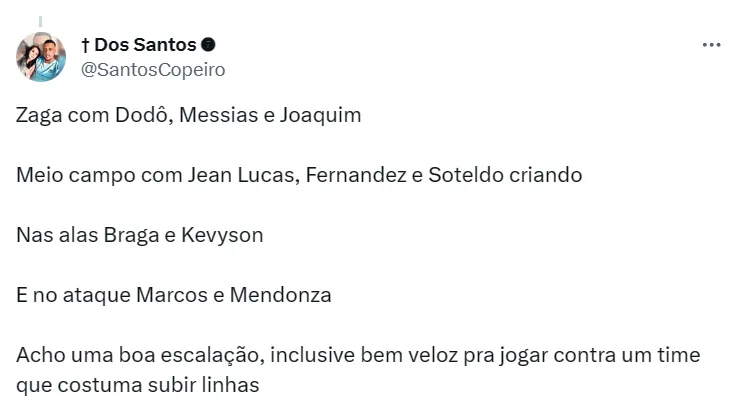Open the Dos Santos profile picture
Screen dimensions: 737x411
coord(41,57)
